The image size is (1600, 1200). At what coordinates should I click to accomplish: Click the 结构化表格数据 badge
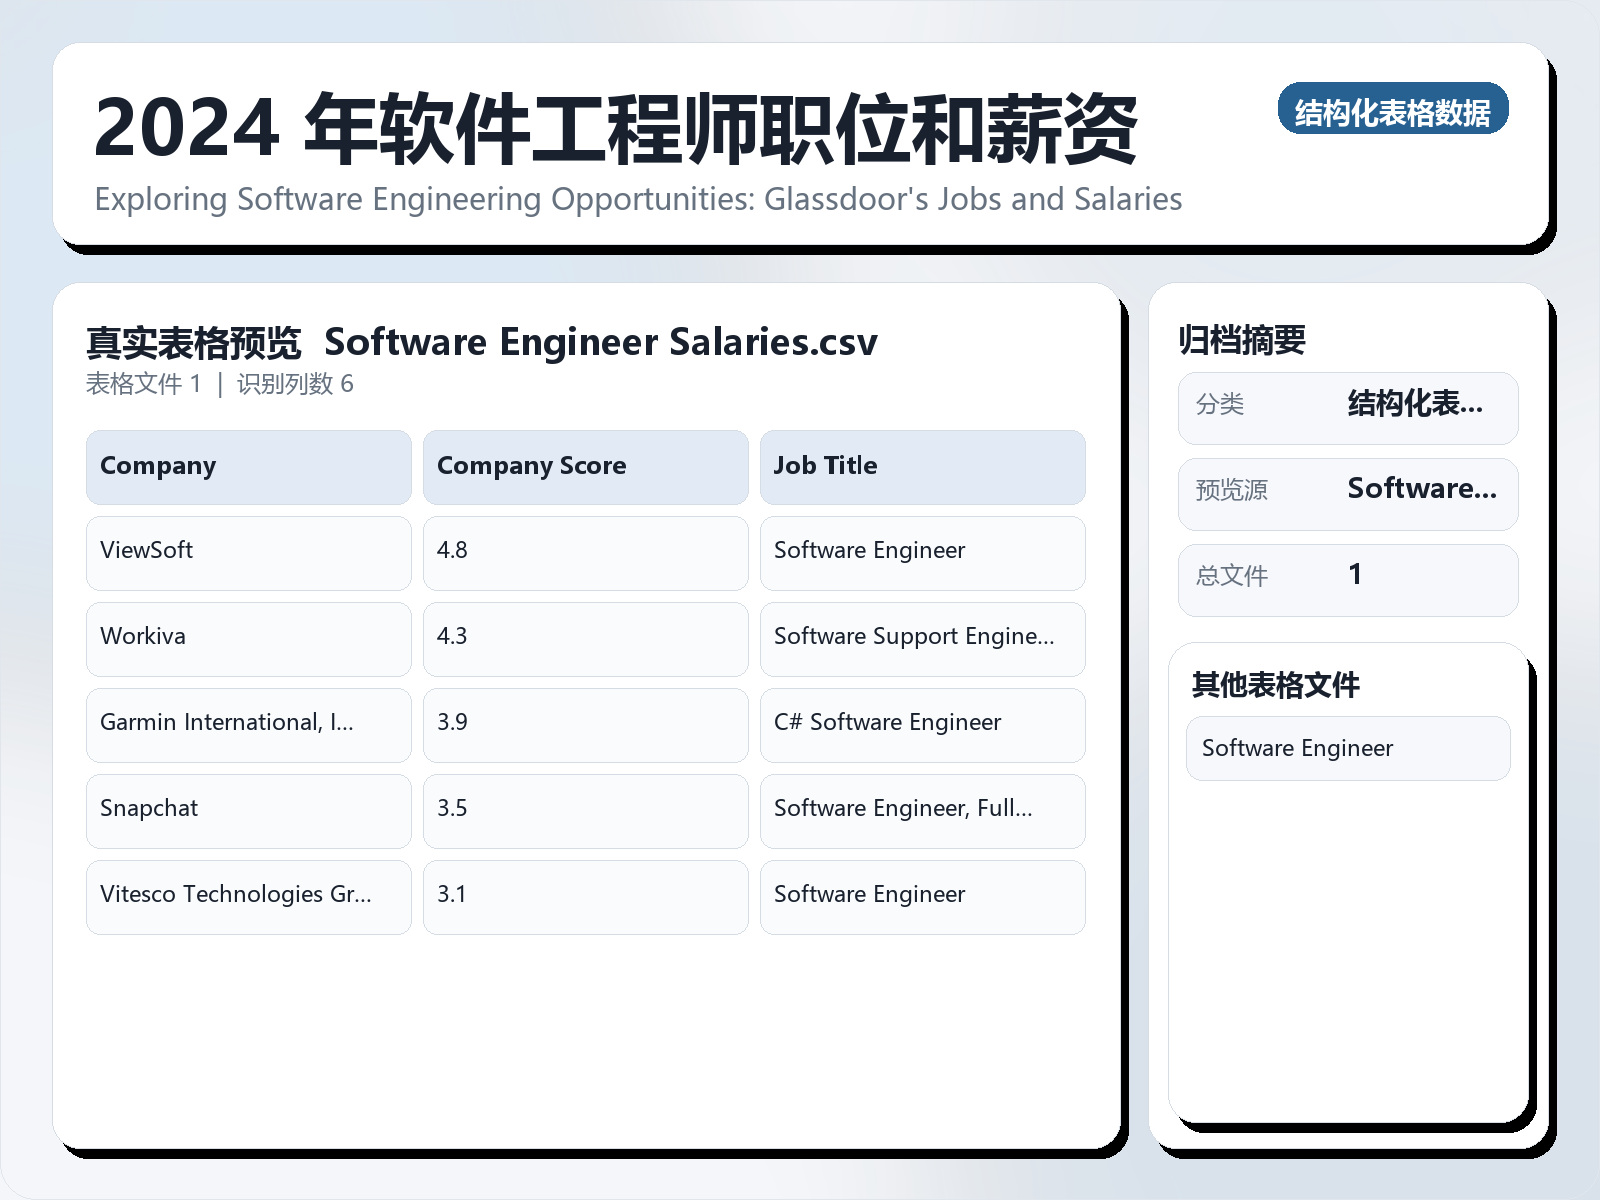(1395, 111)
